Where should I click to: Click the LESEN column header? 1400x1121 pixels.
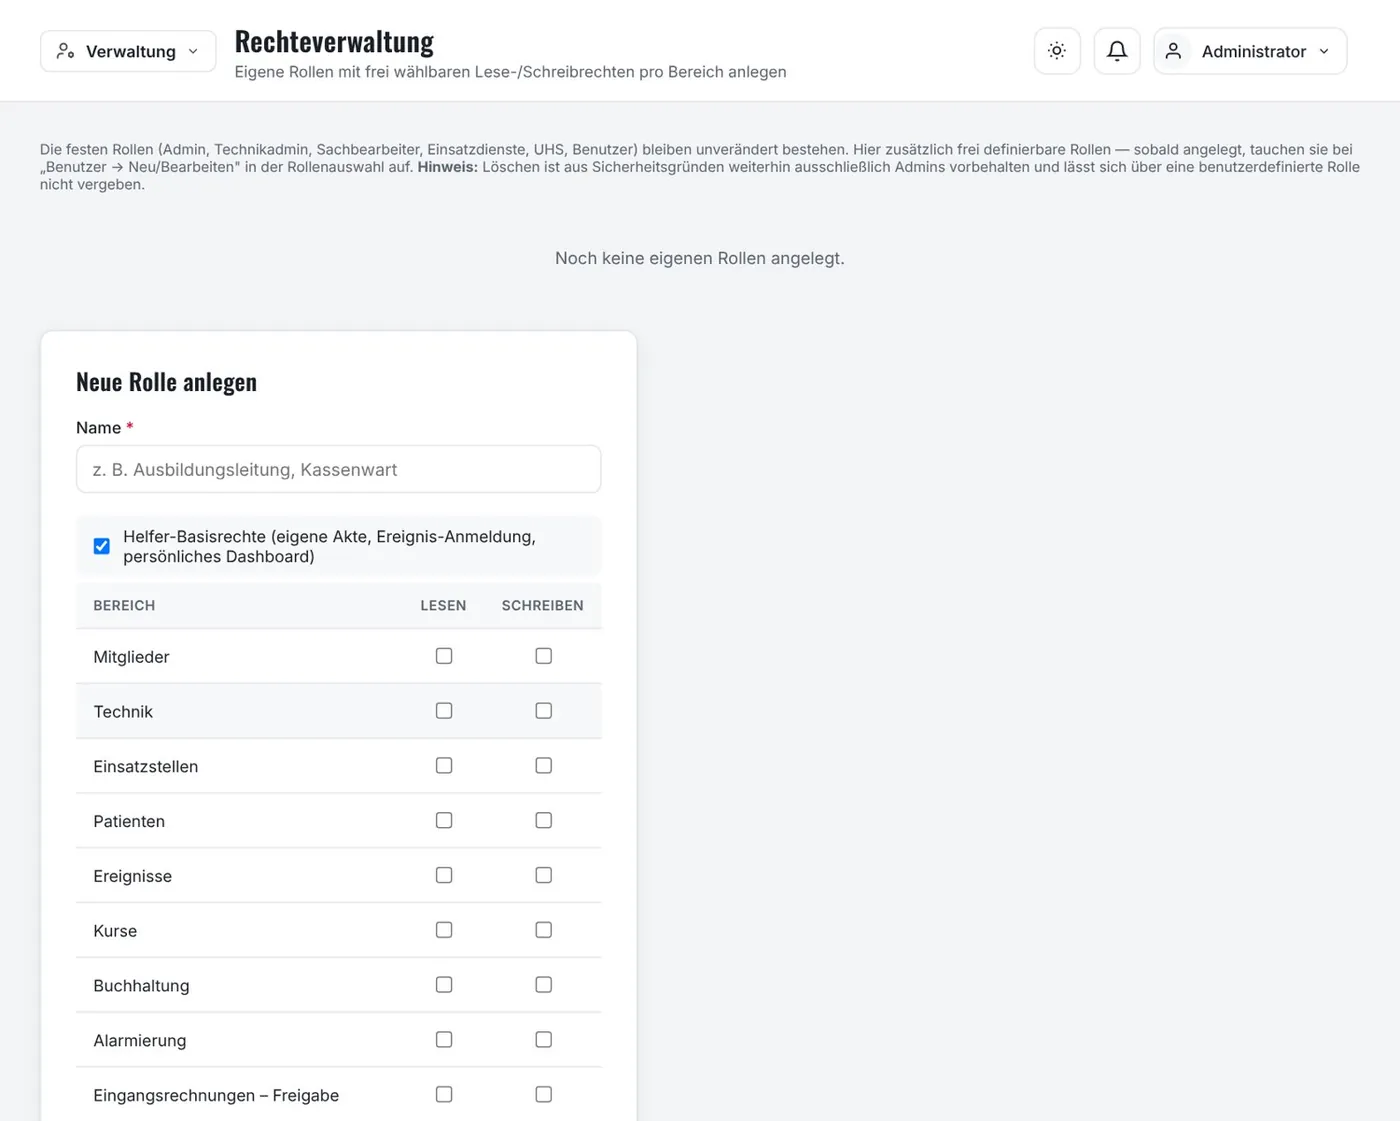443,606
